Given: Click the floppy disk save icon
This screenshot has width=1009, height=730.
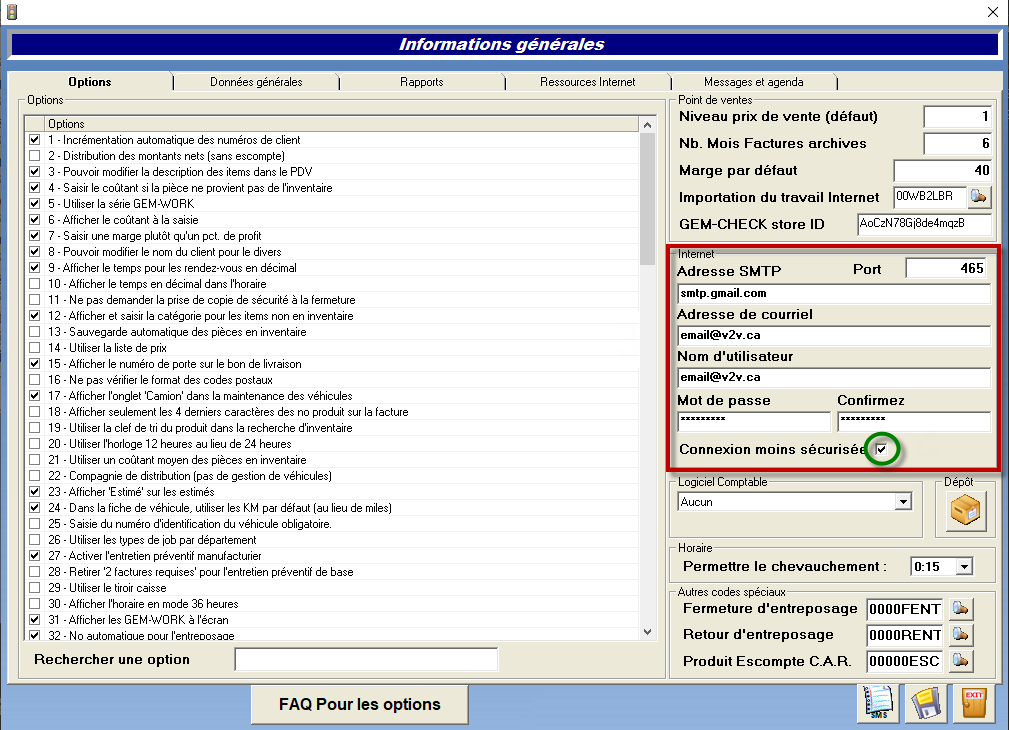Looking at the screenshot, I should pyautogui.click(x=927, y=702).
